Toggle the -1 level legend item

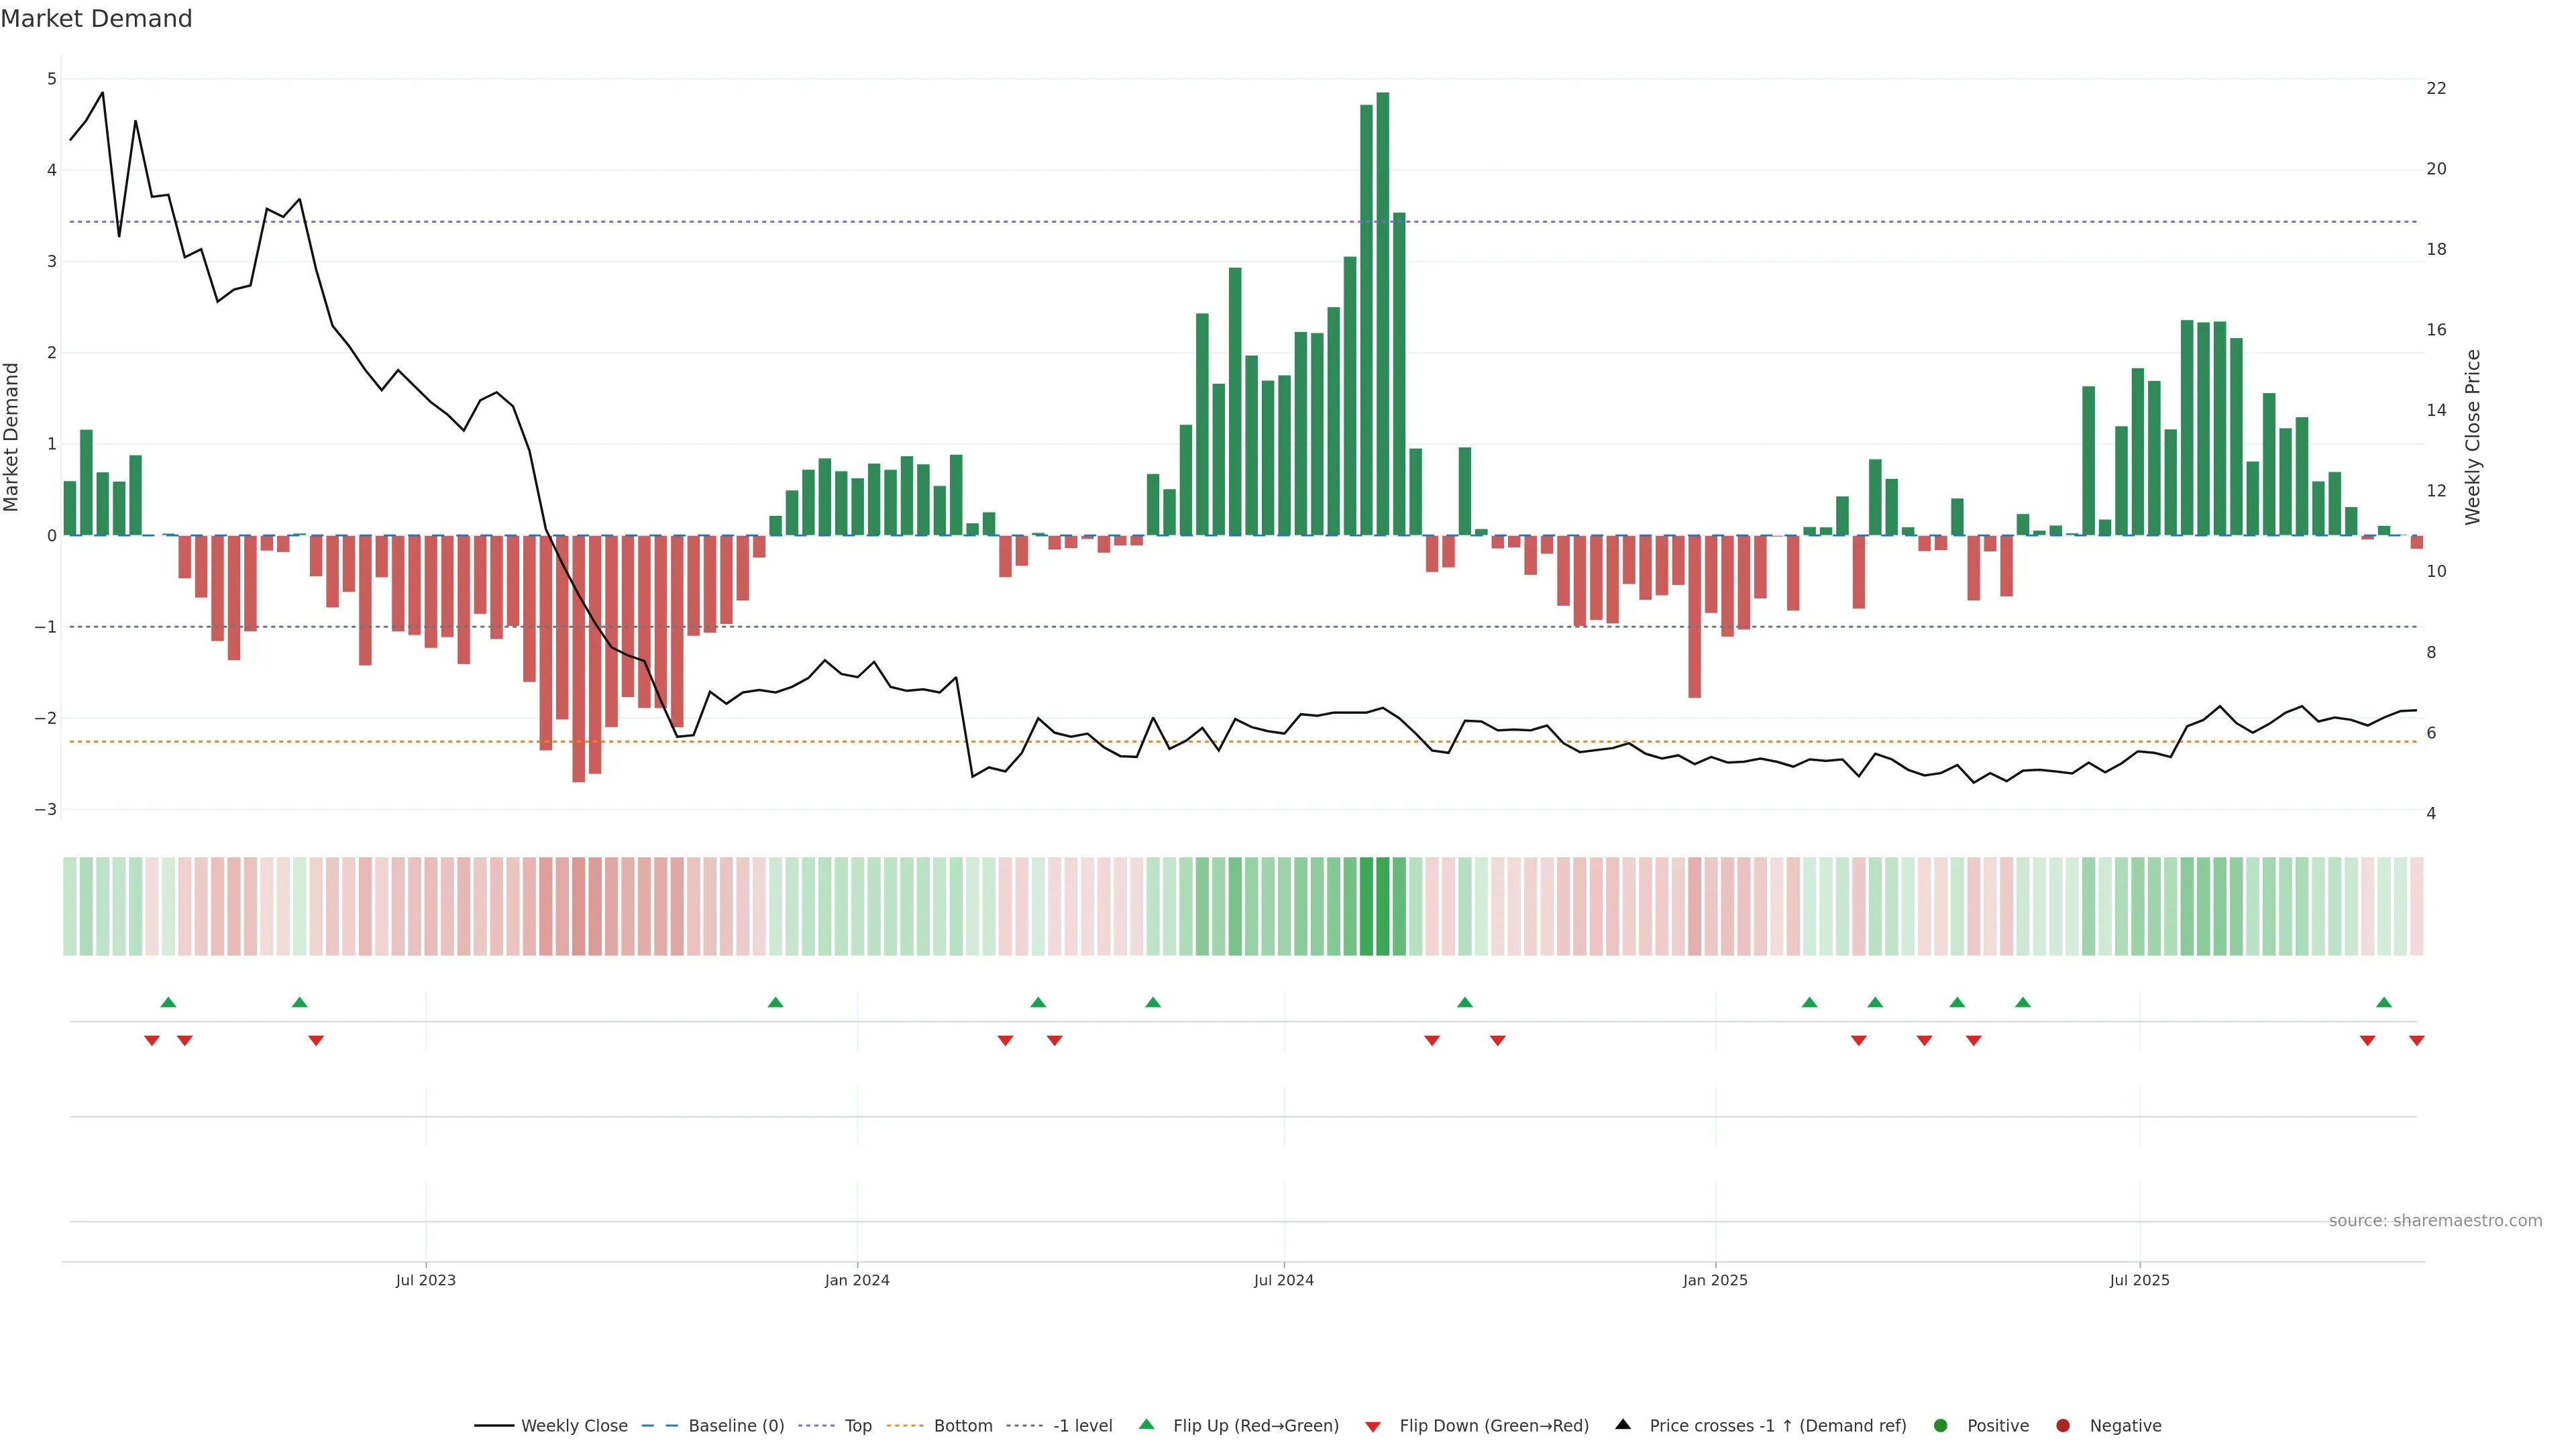coord(1082,1426)
